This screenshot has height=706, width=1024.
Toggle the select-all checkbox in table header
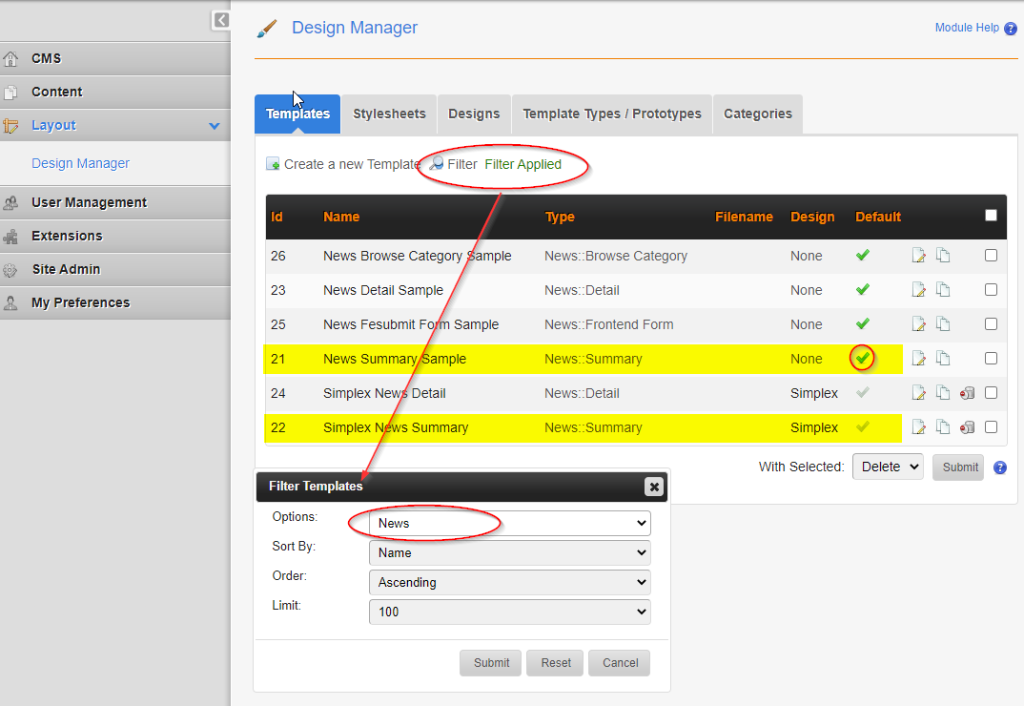991,215
